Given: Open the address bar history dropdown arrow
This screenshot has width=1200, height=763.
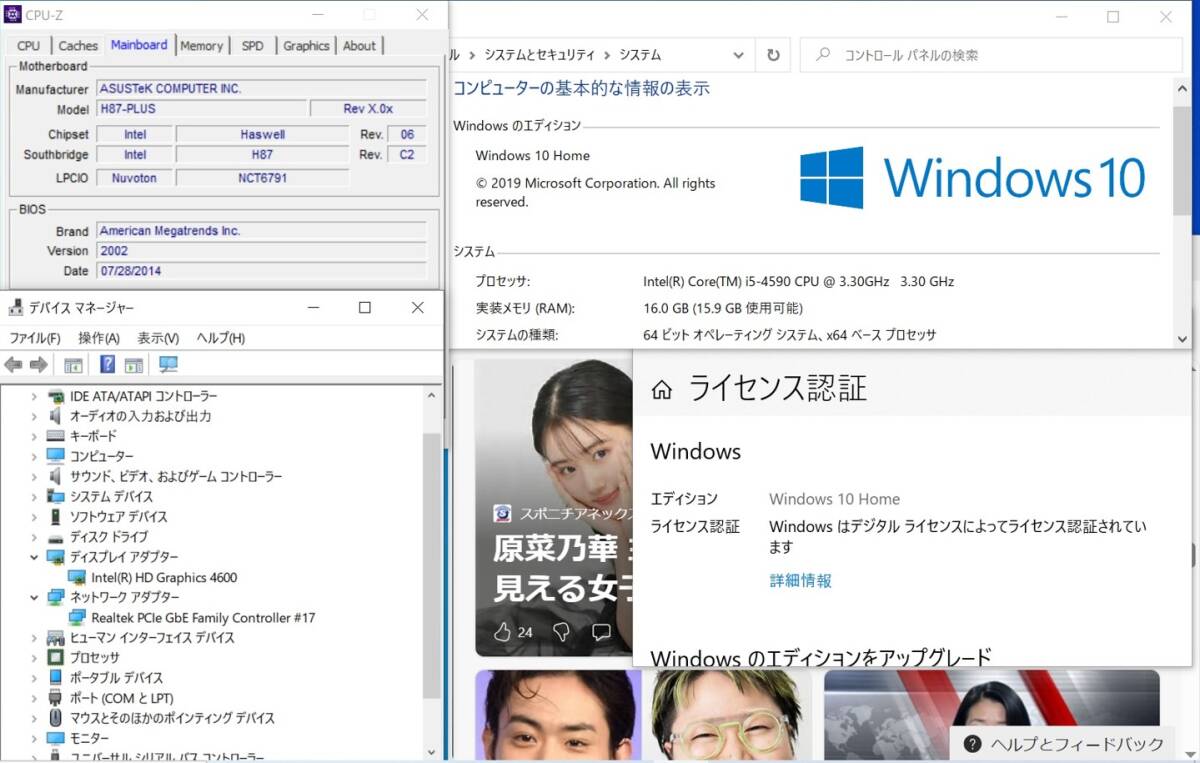Looking at the screenshot, I should (x=739, y=55).
